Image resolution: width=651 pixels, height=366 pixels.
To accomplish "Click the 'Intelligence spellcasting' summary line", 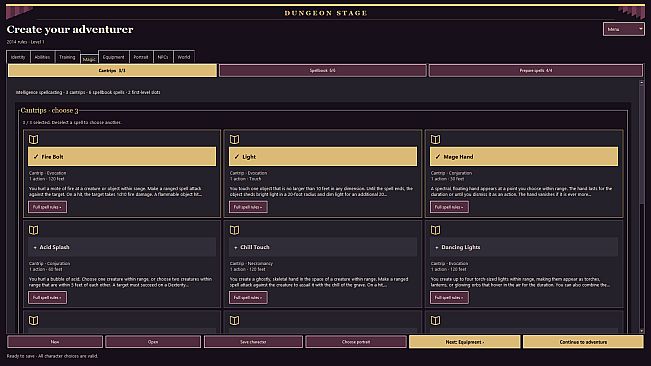I will pos(88,92).
